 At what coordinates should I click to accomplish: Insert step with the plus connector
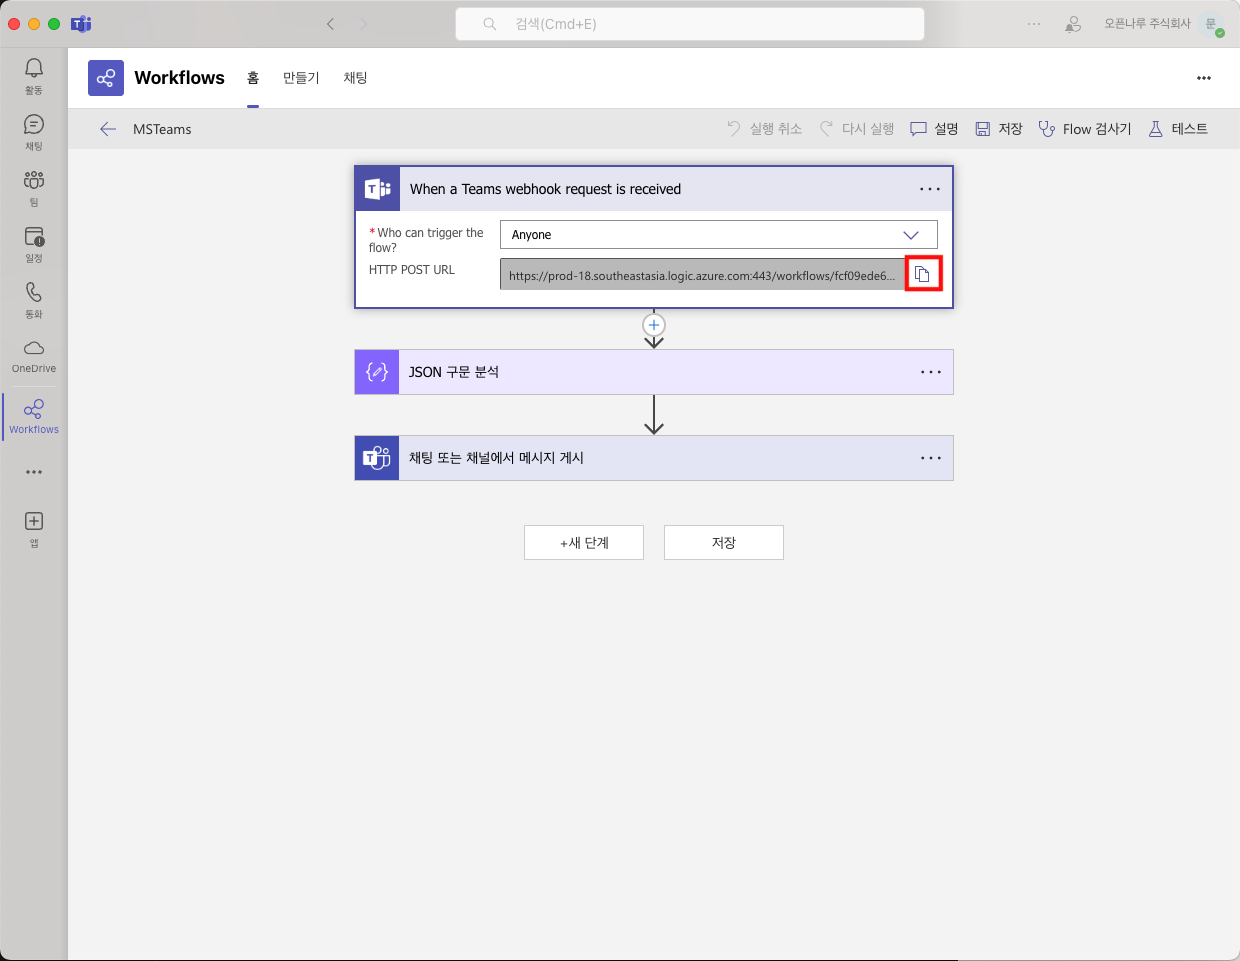(654, 325)
